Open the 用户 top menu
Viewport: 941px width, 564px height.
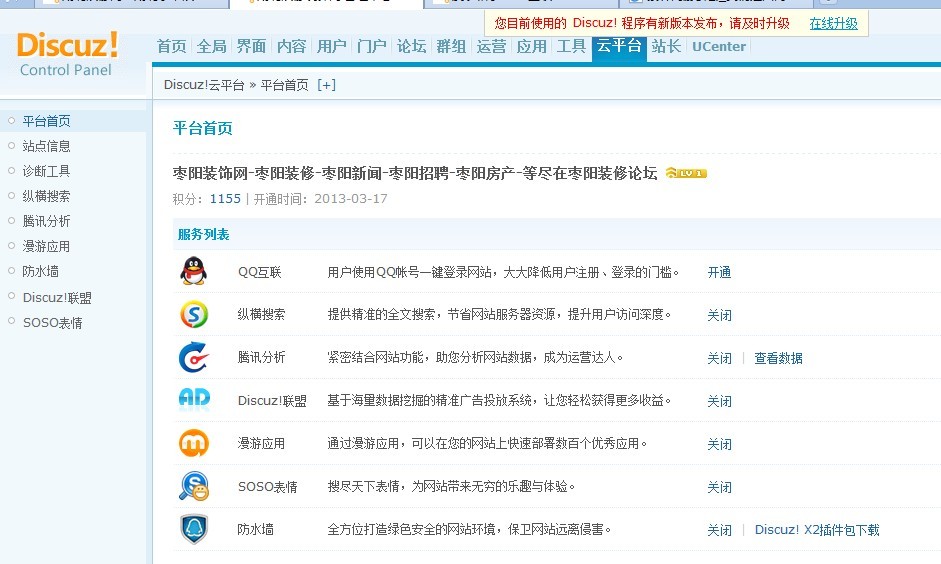pyautogui.click(x=331, y=46)
